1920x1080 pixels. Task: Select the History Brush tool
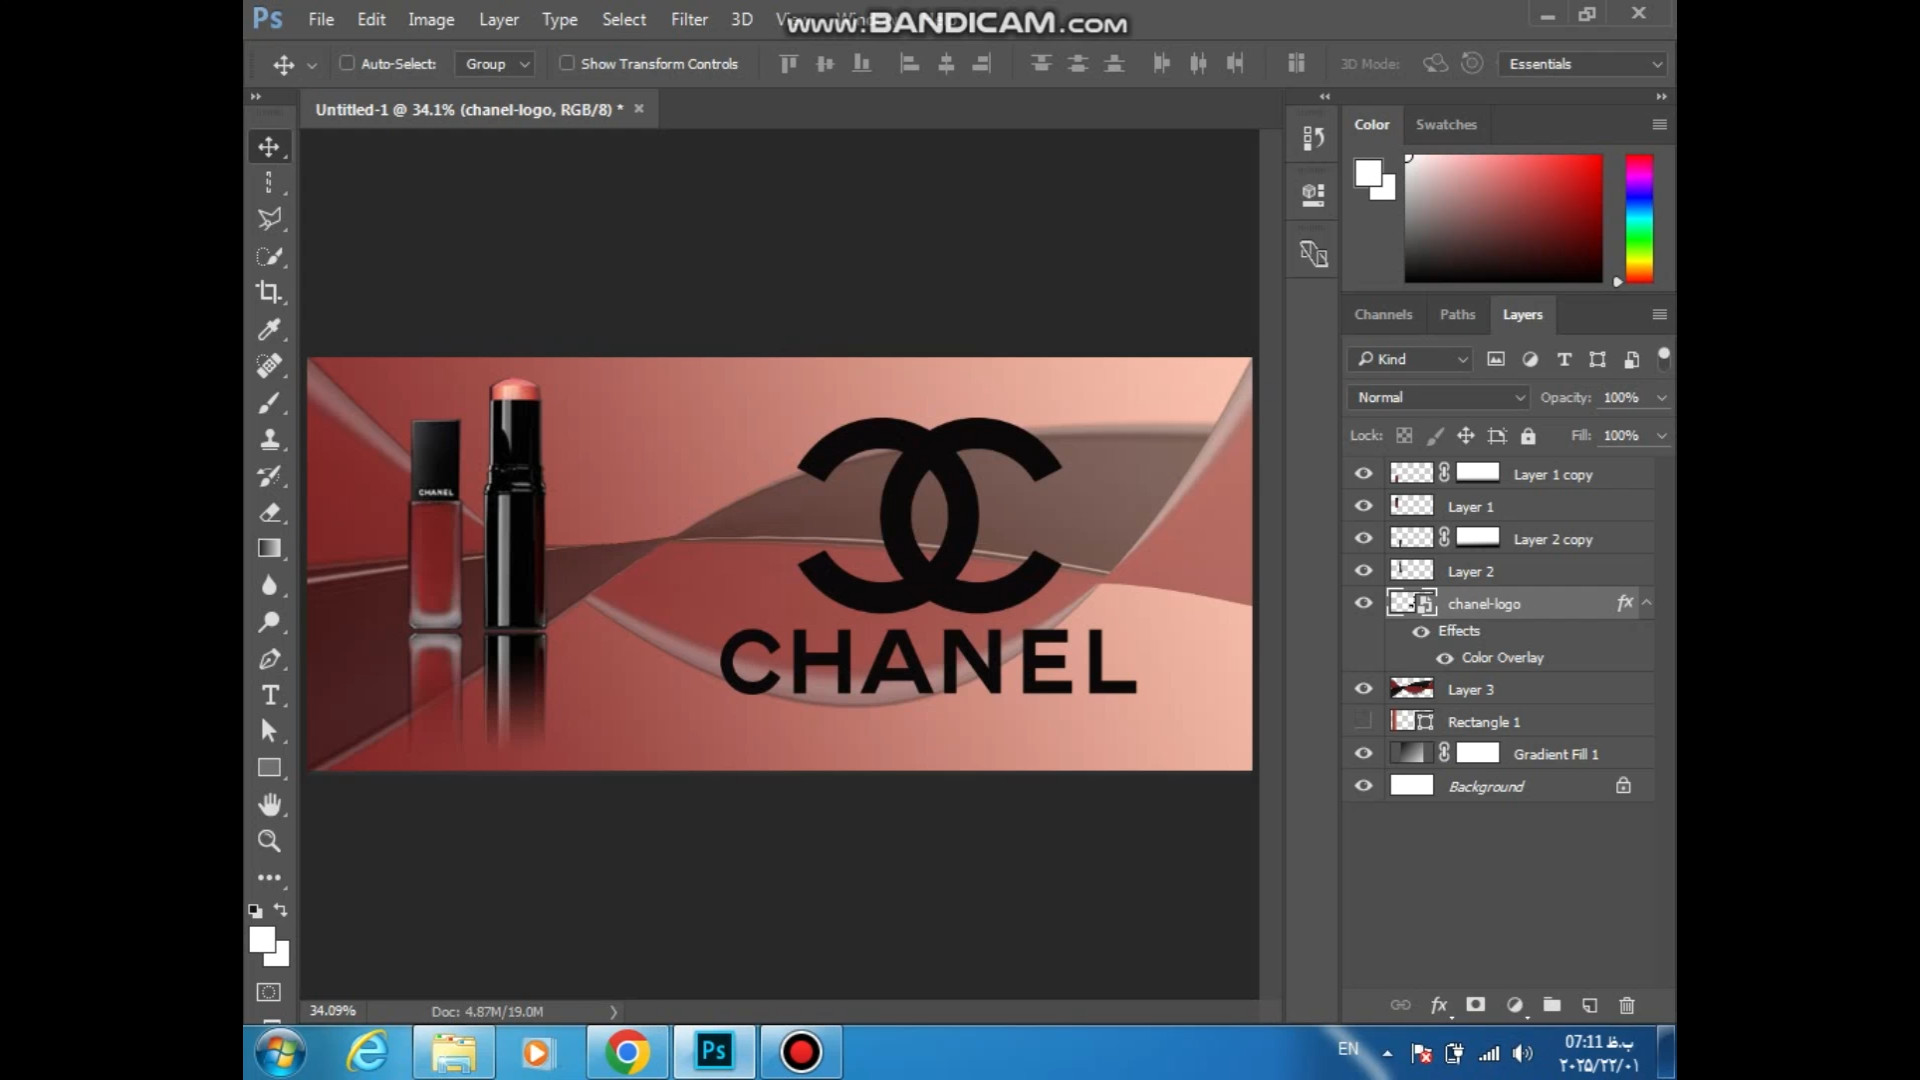click(x=269, y=476)
